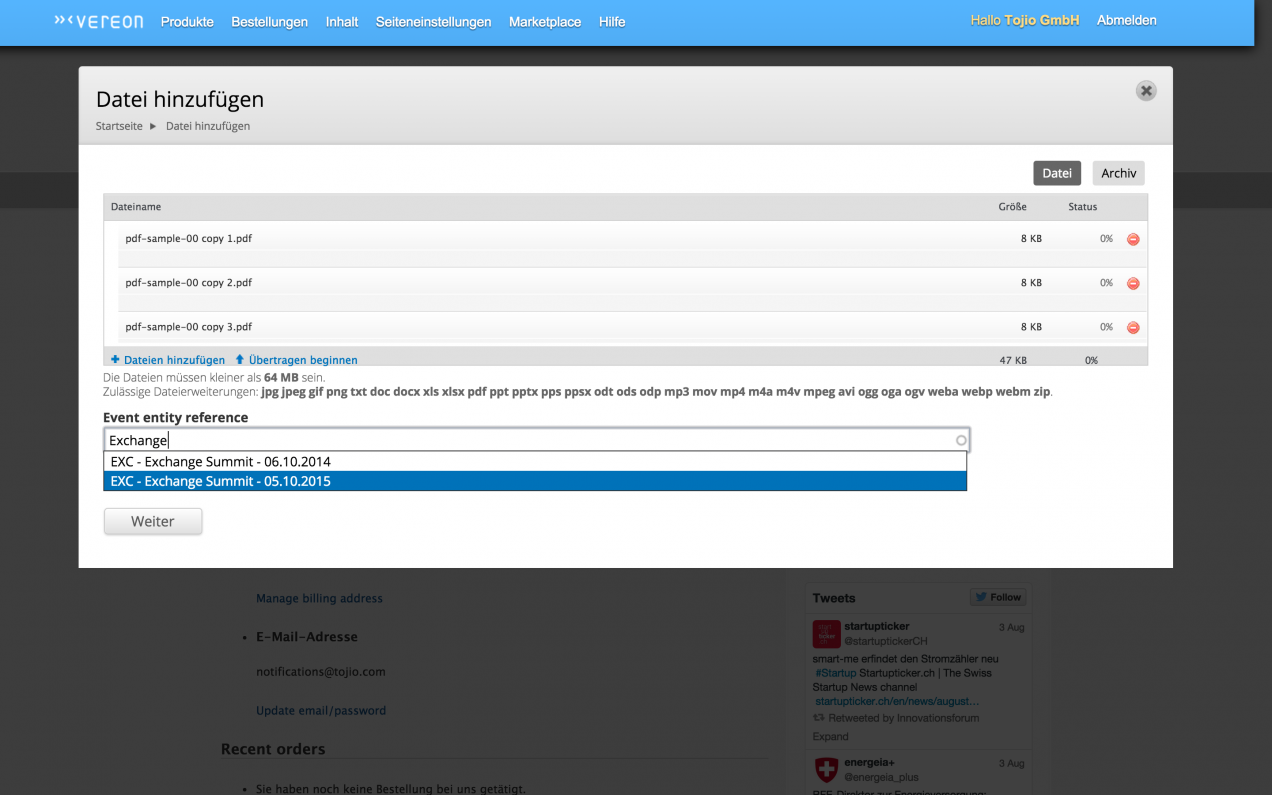Click the Twitter Follow button
This screenshot has width=1272, height=795.
point(997,597)
